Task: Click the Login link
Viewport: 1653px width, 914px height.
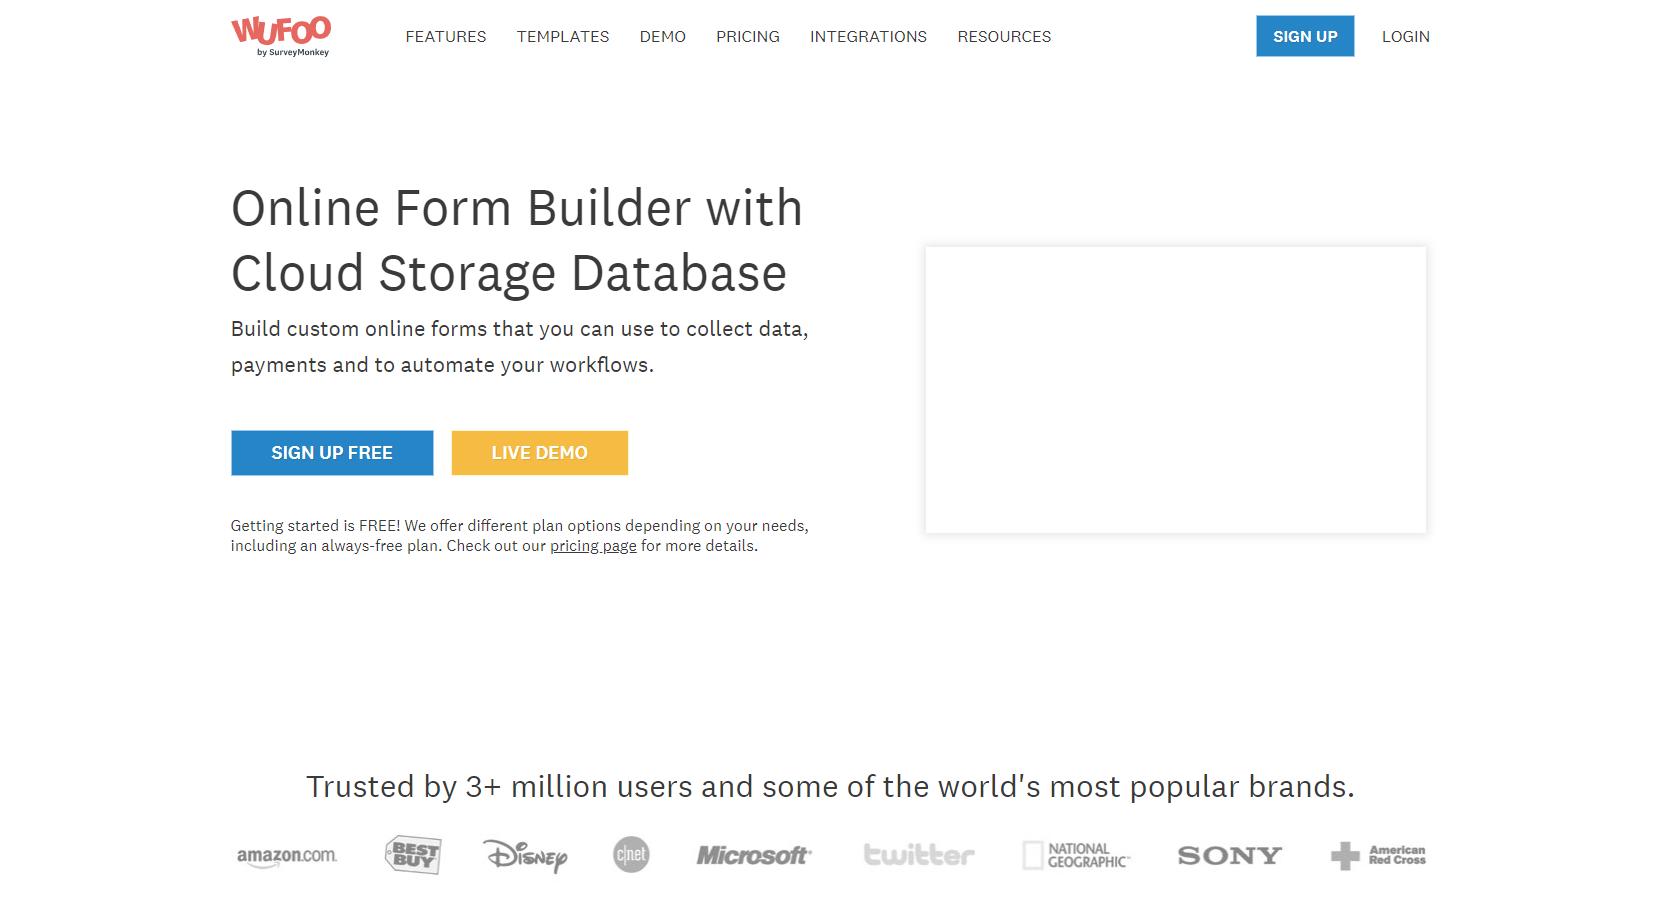Action: (1405, 37)
